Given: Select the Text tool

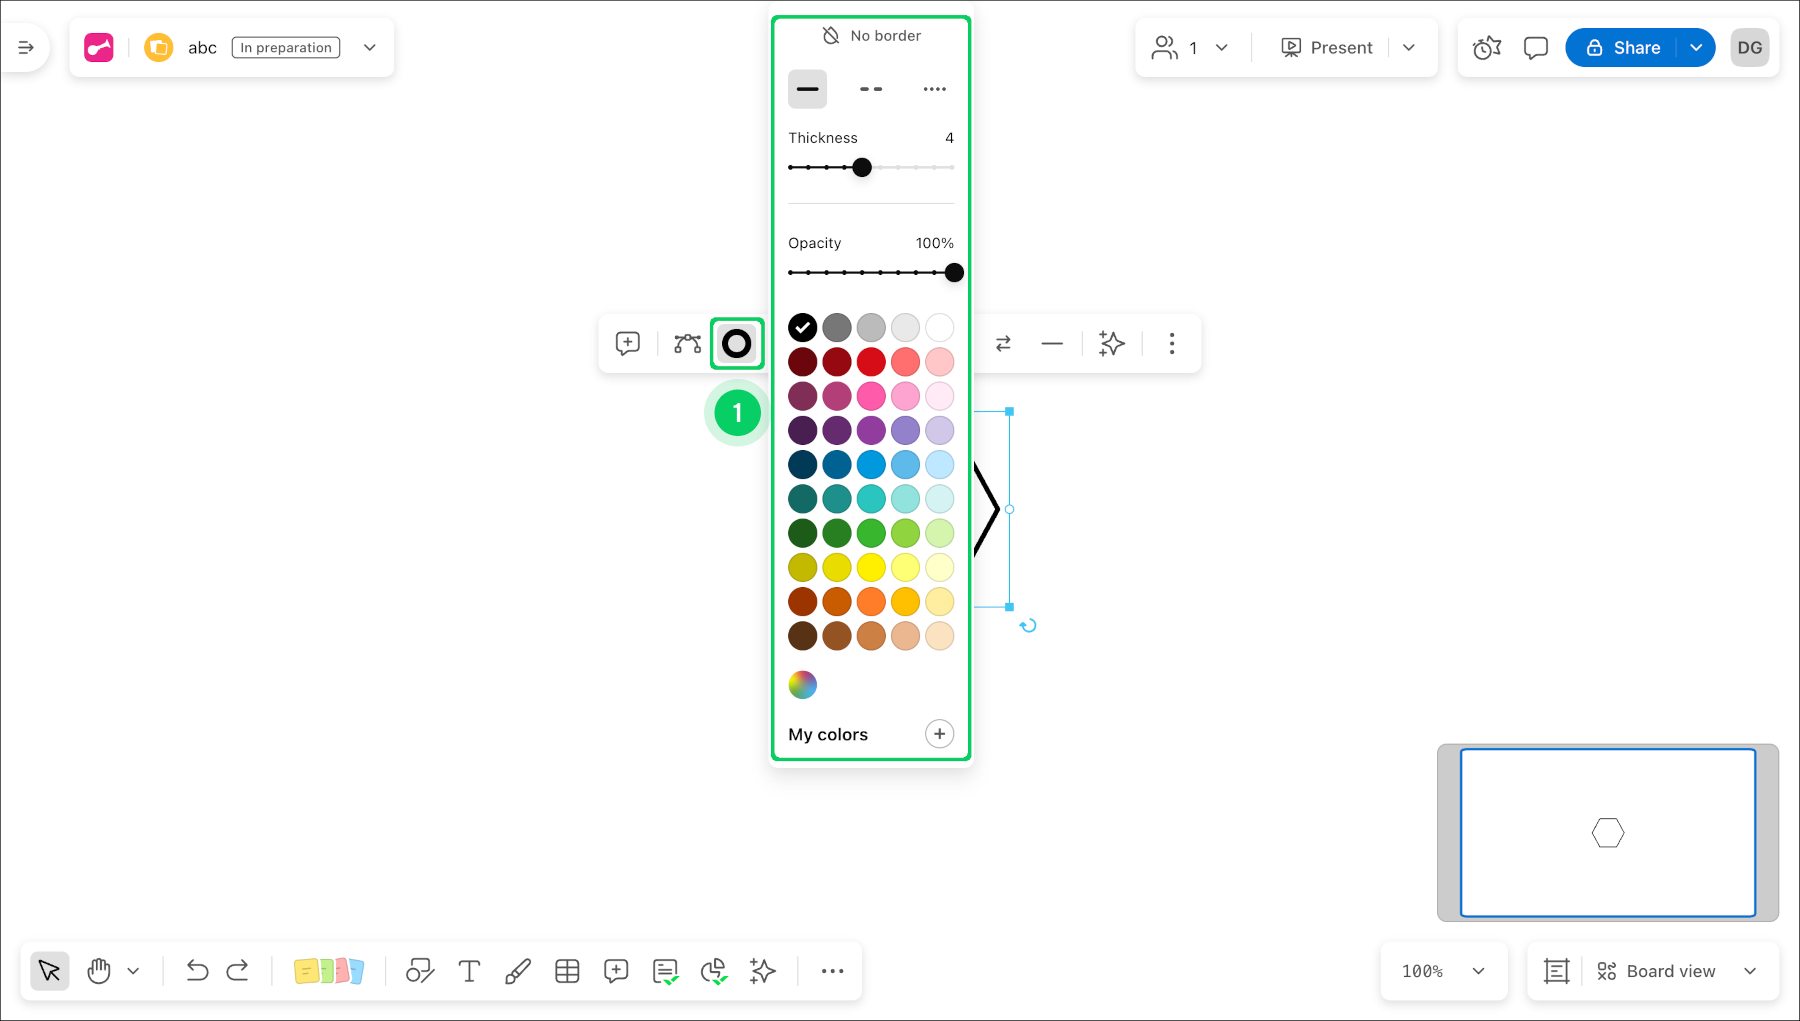Looking at the screenshot, I should pos(469,971).
